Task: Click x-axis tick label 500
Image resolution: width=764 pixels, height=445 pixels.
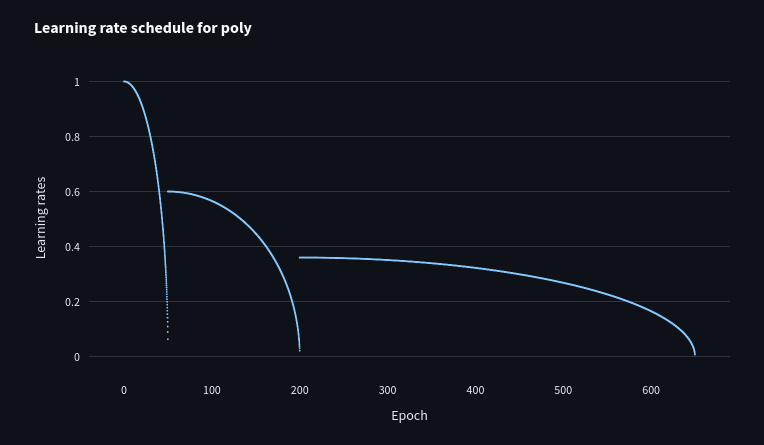Action: coord(563,390)
